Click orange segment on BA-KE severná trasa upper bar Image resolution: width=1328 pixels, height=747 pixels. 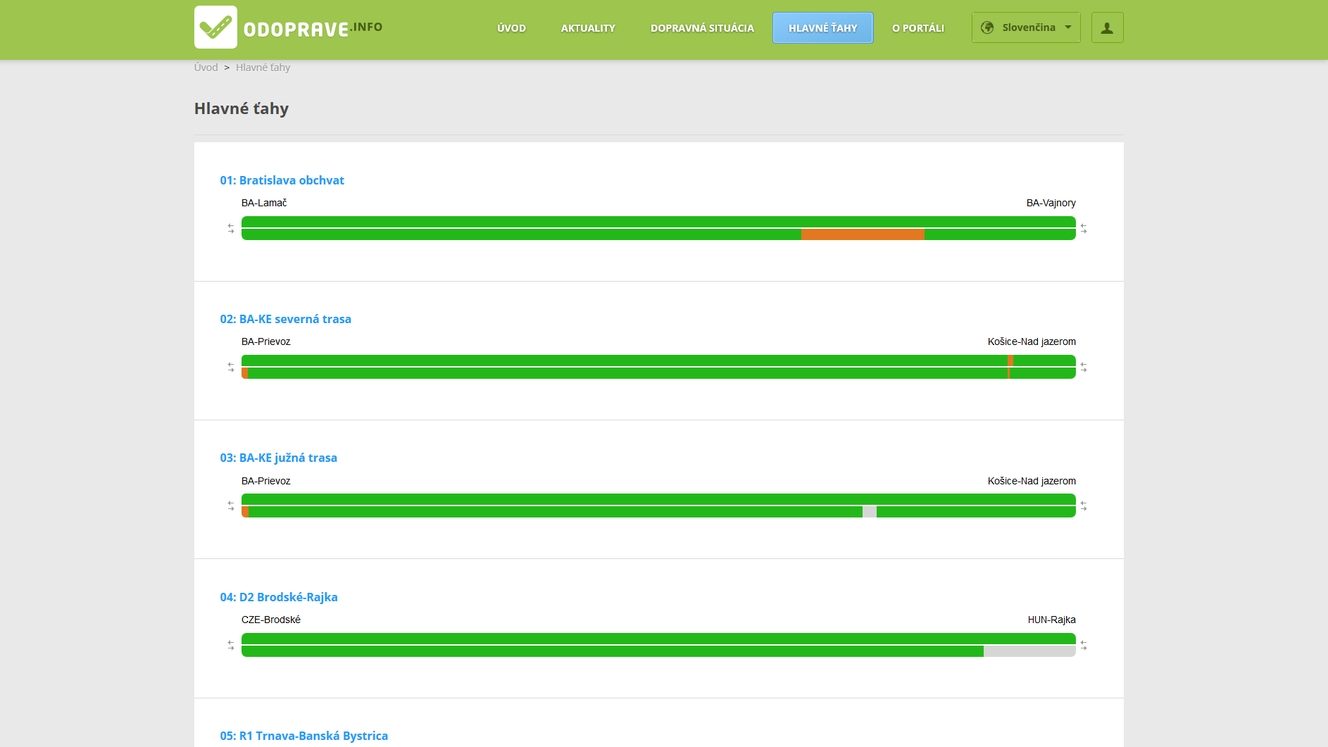click(1011, 360)
